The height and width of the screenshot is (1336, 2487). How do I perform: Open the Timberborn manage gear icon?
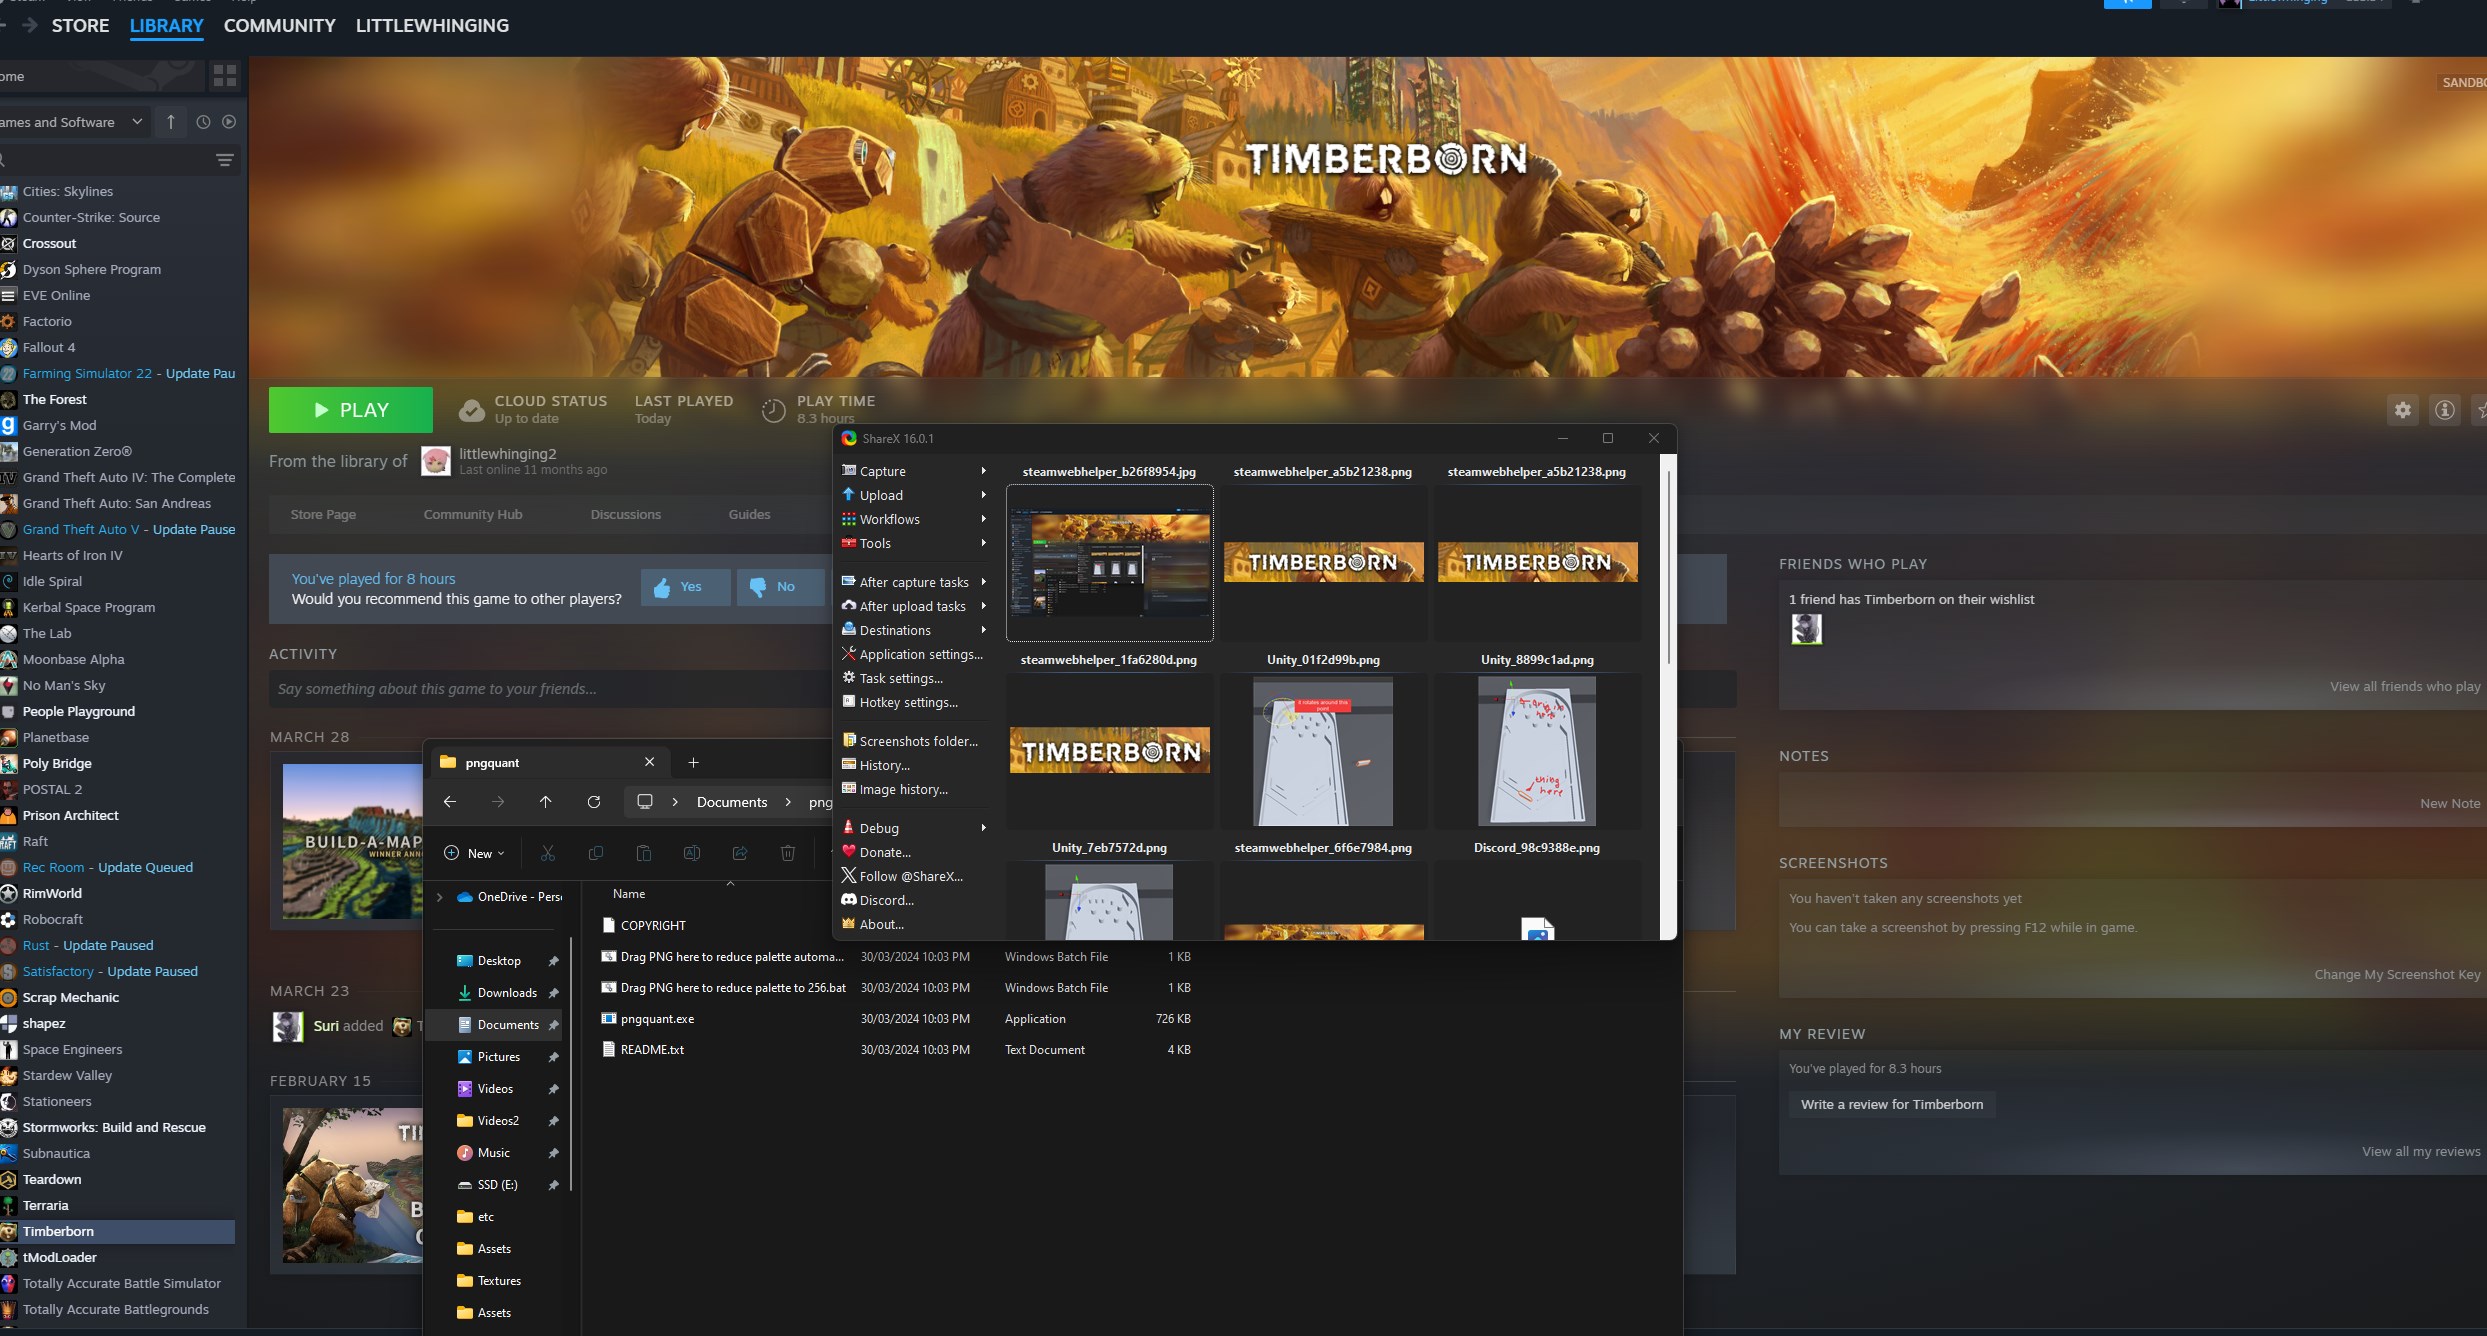click(x=2402, y=410)
